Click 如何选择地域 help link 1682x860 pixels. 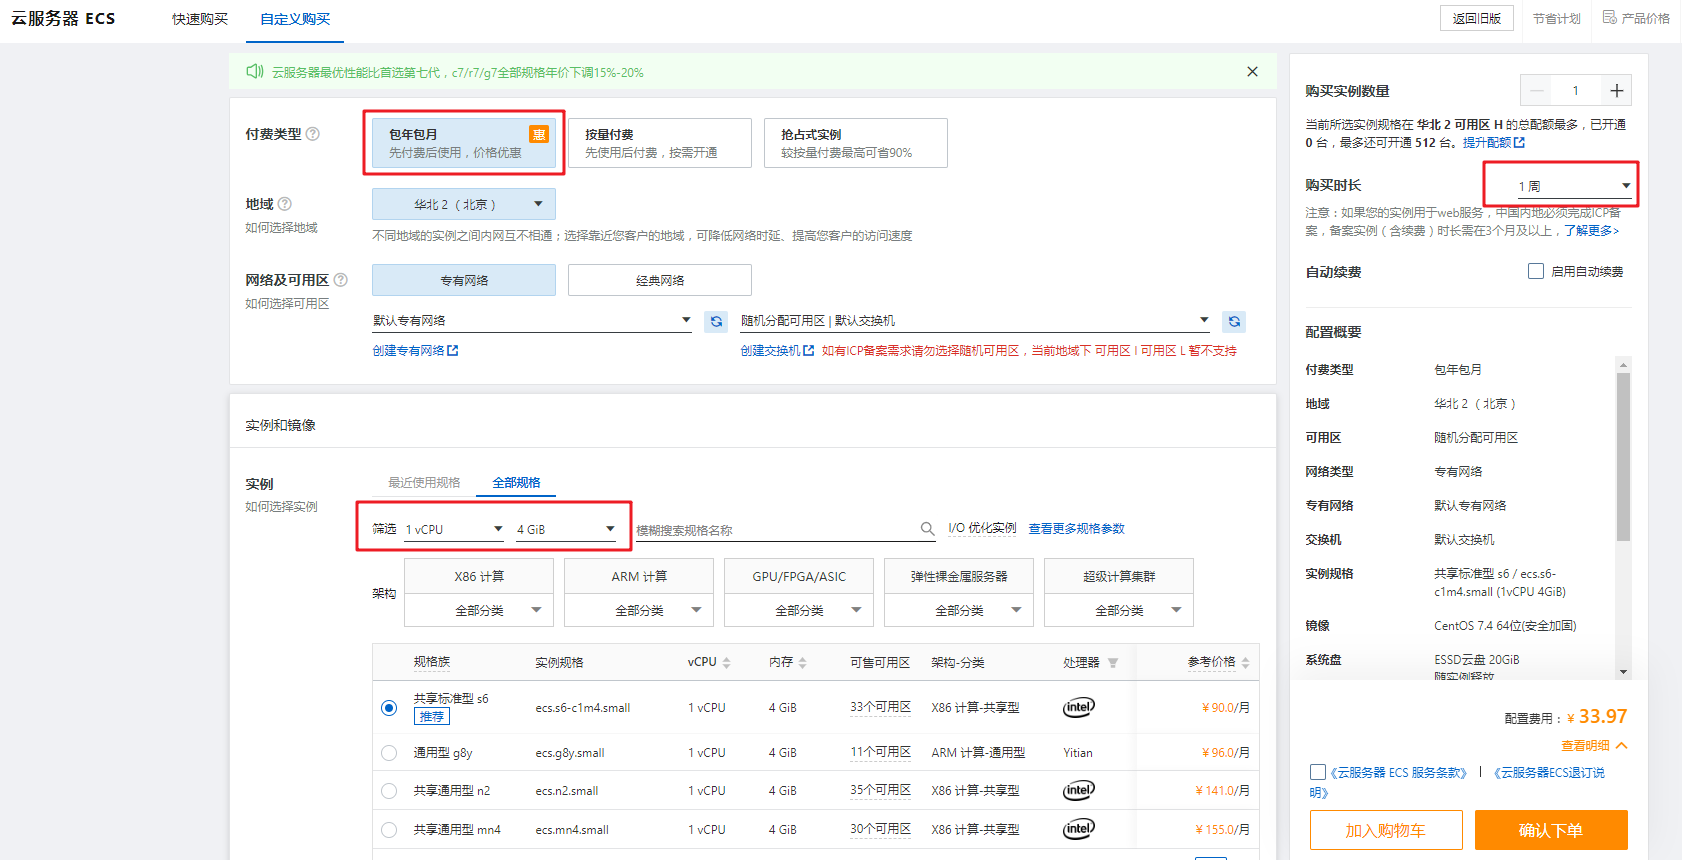(281, 228)
